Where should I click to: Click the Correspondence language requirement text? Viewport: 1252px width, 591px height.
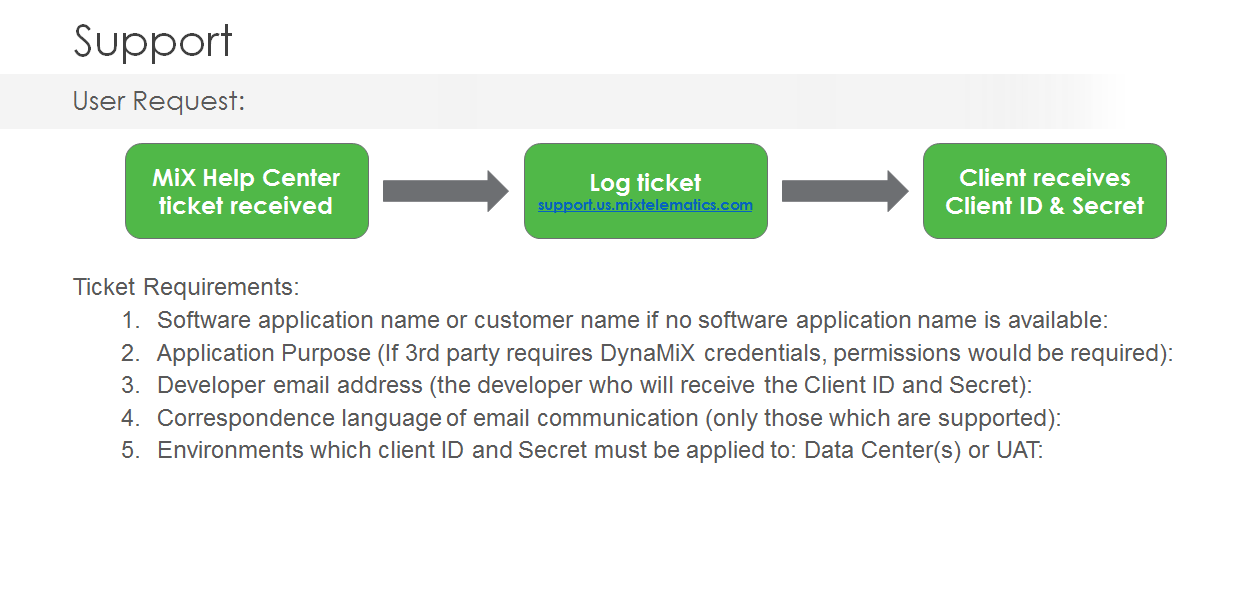[x=608, y=417]
